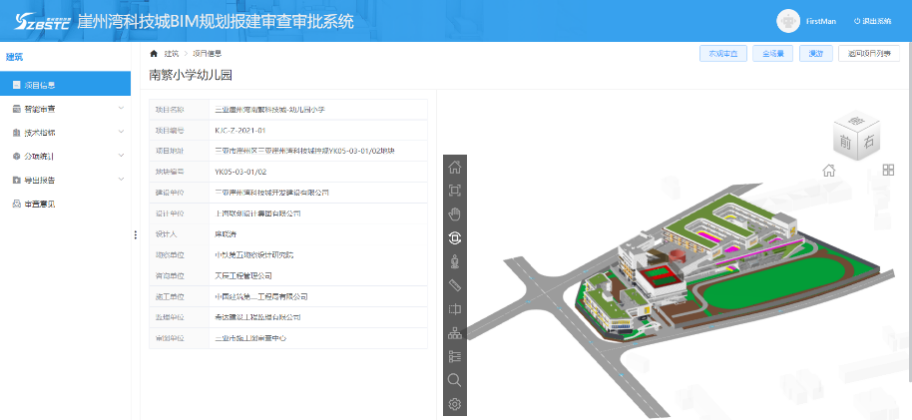Click the front face of the view cube
This screenshot has height=420, width=912.
pos(848,143)
